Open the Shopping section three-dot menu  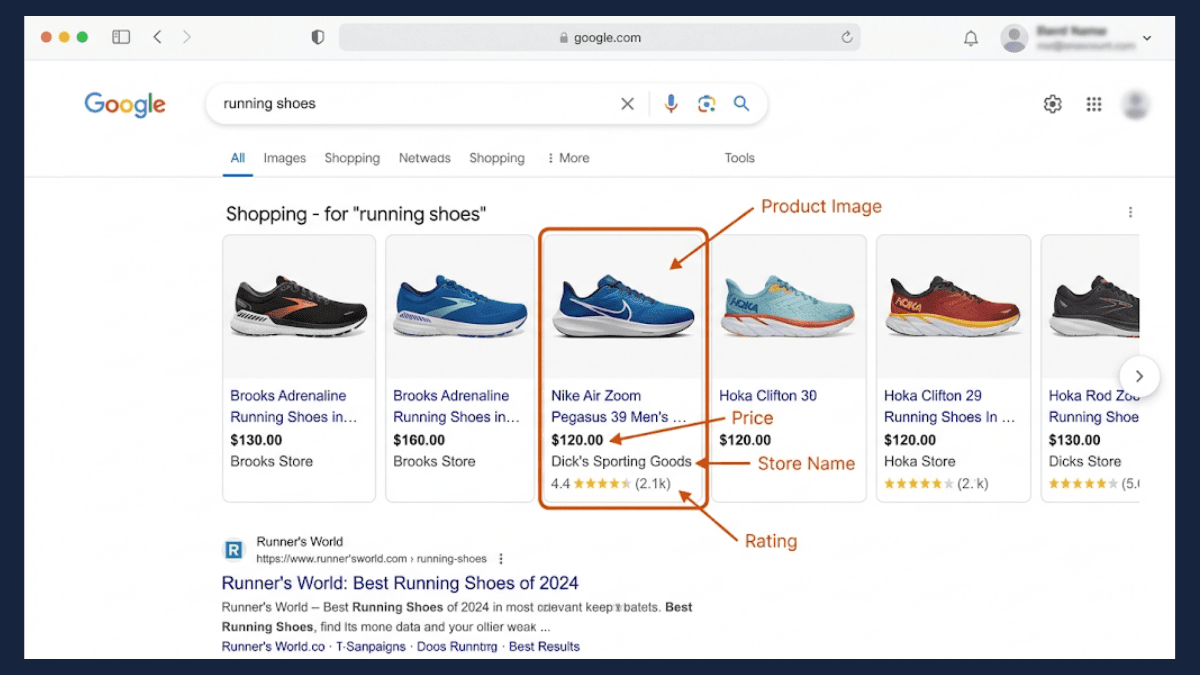click(x=1131, y=212)
